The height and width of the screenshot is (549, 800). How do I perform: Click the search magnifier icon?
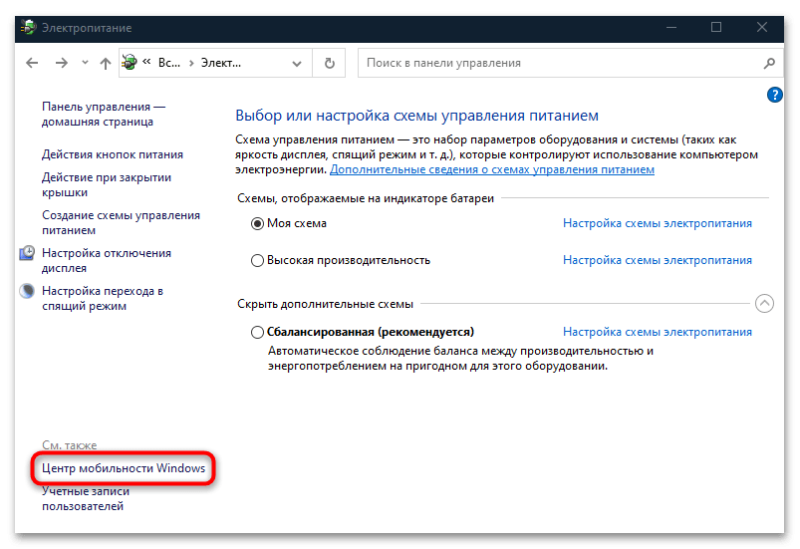[x=769, y=63]
